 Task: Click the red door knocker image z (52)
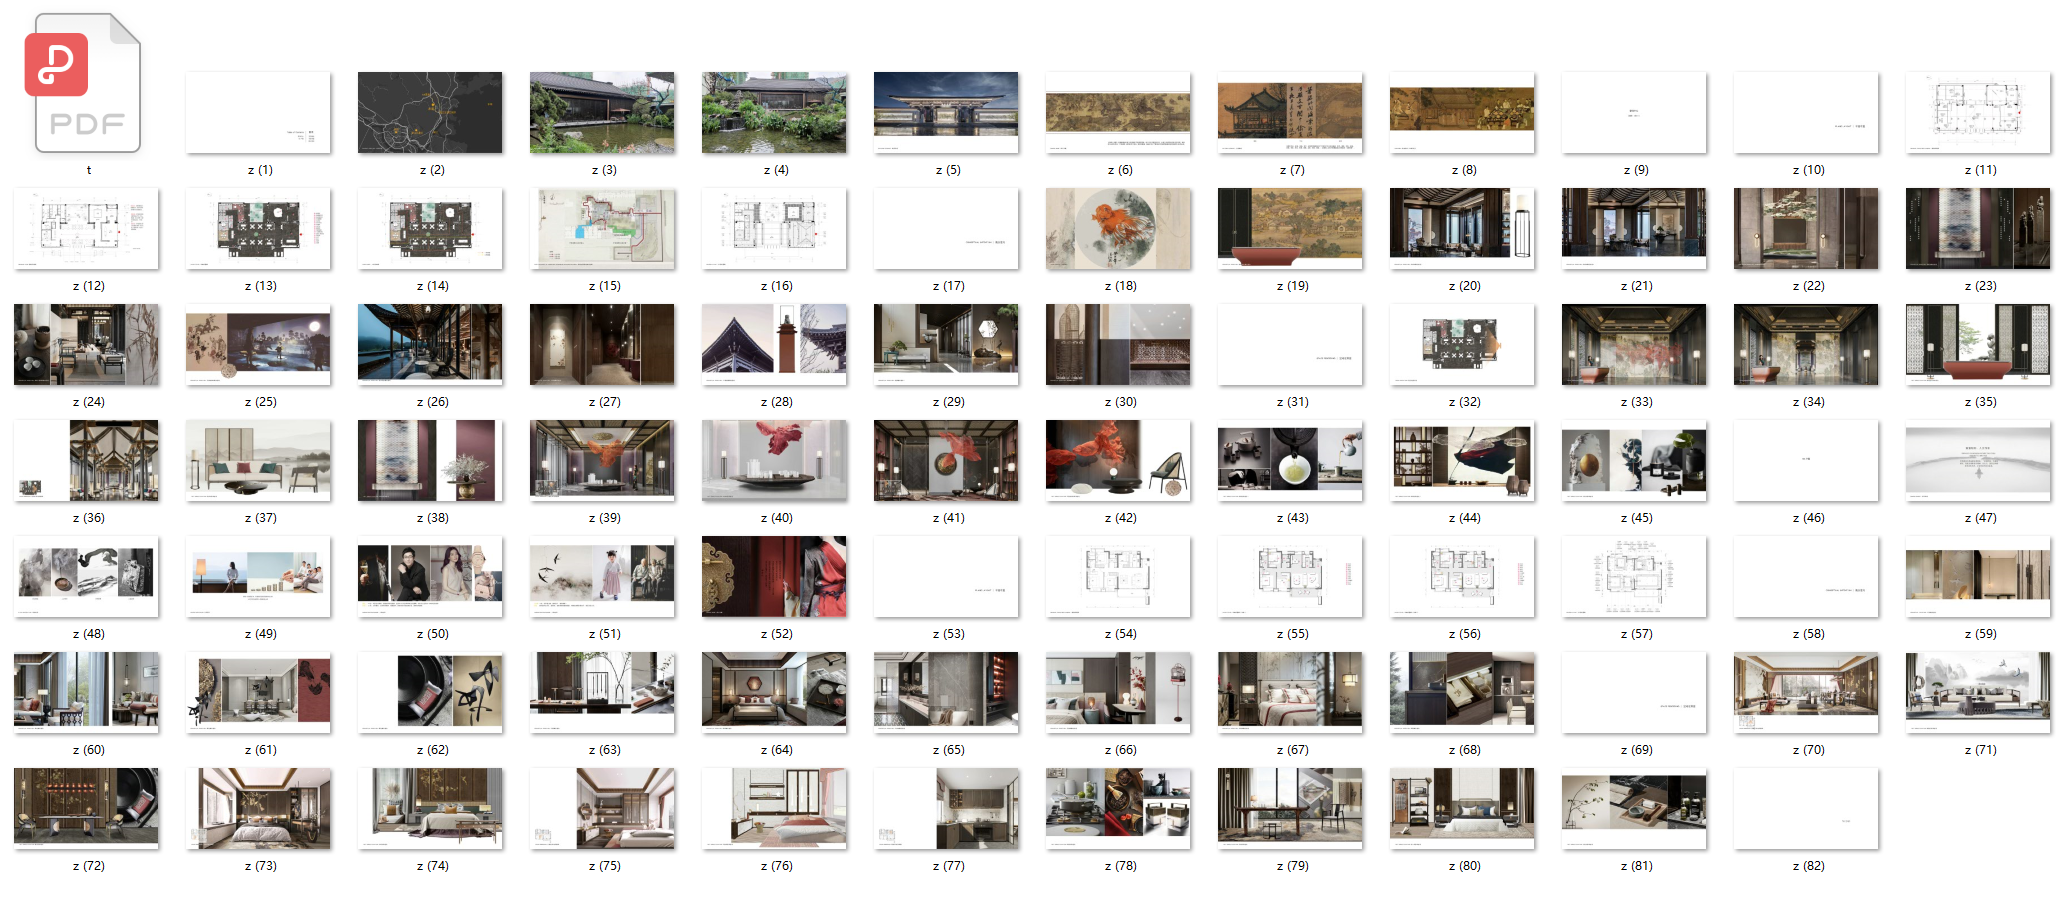click(x=774, y=576)
